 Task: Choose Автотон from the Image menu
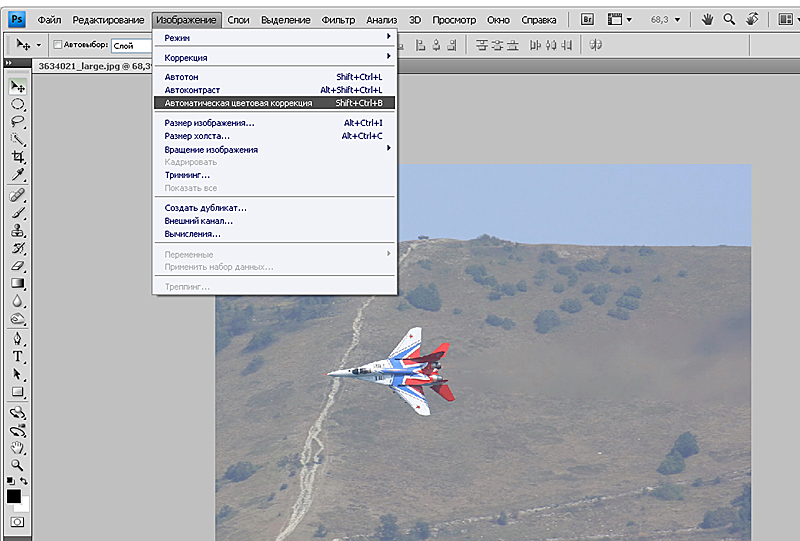274,77
